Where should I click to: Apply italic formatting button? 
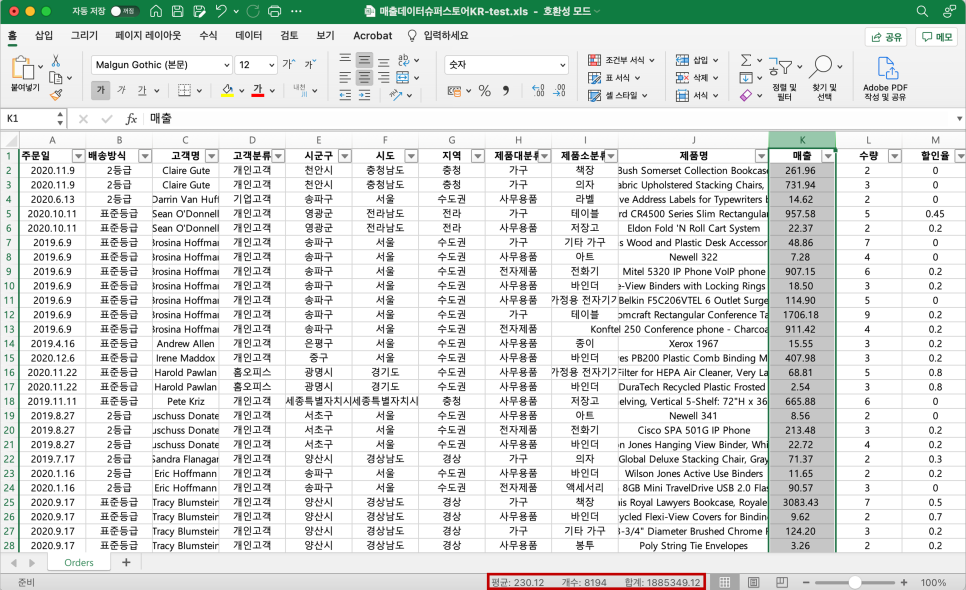pos(121,90)
